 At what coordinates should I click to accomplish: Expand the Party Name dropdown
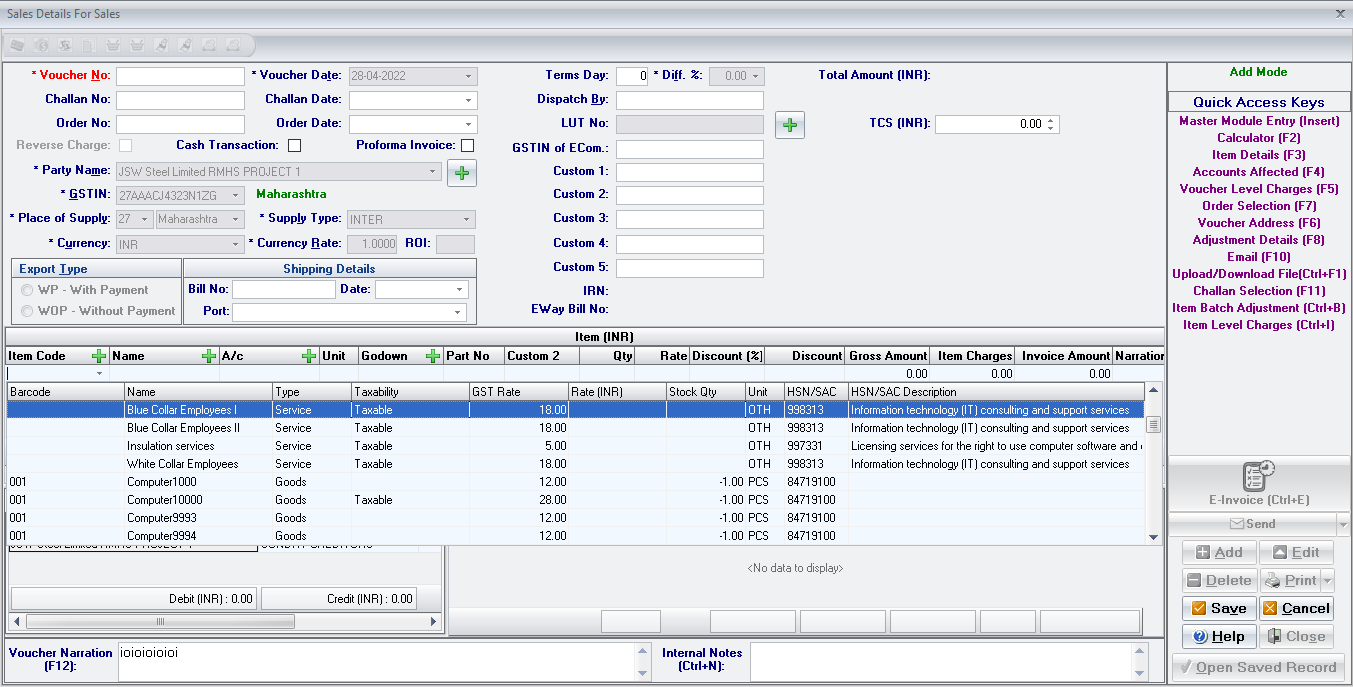433,172
